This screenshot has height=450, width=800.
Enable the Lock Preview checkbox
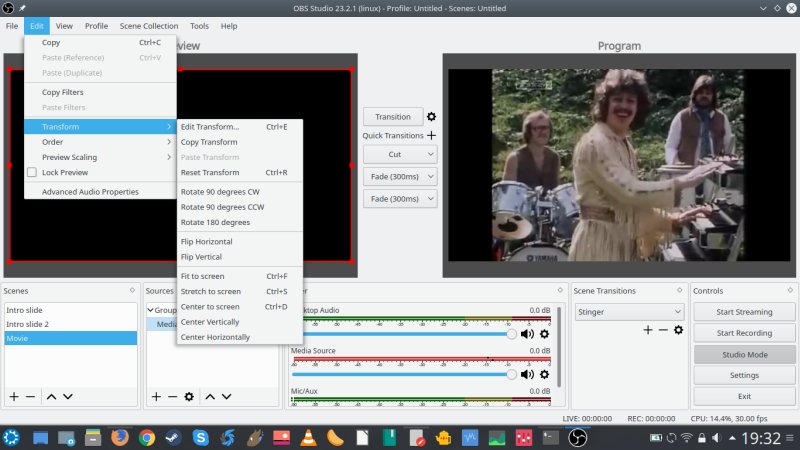(x=32, y=172)
